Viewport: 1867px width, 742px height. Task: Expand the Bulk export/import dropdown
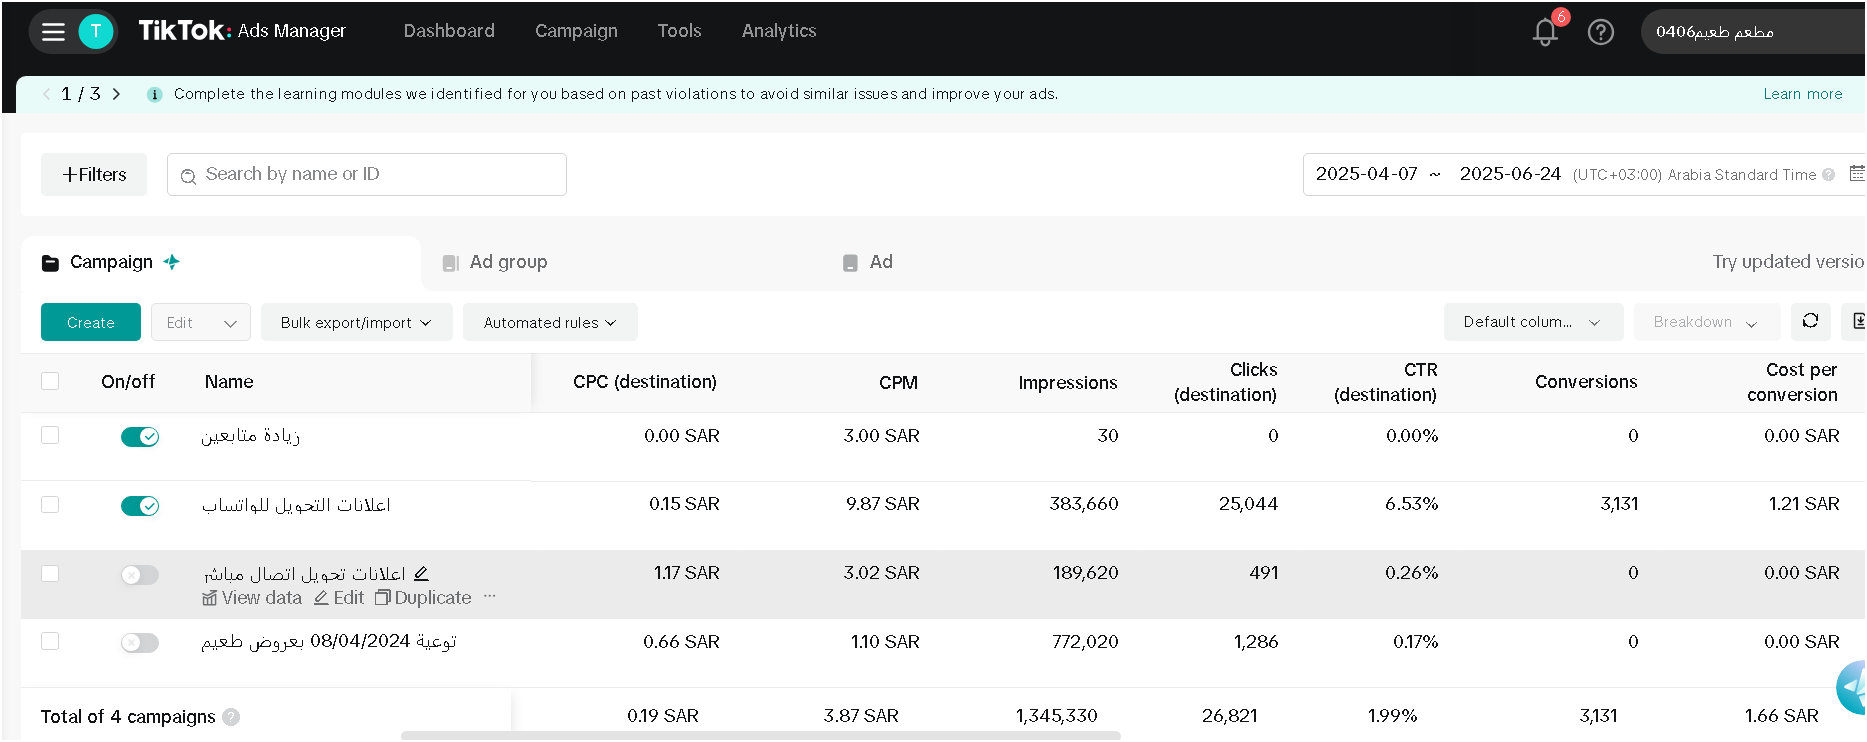click(356, 322)
